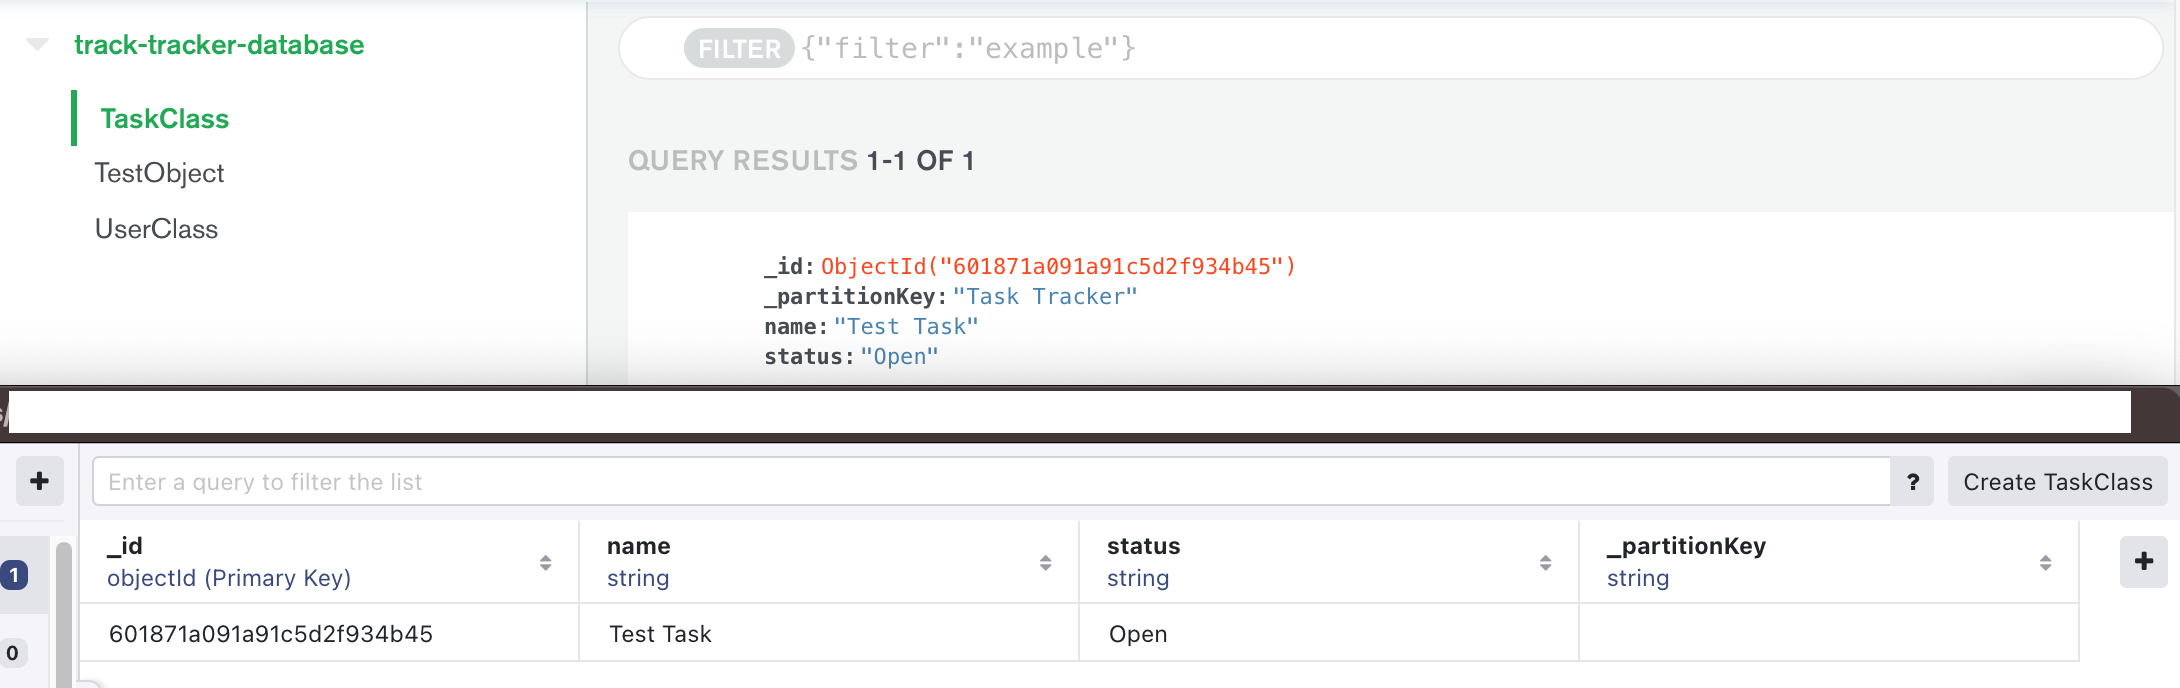The height and width of the screenshot is (688, 2180).
Task: Click the sort icon on the _partitionKey column
Action: pyautogui.click(x=2046, y=561)
